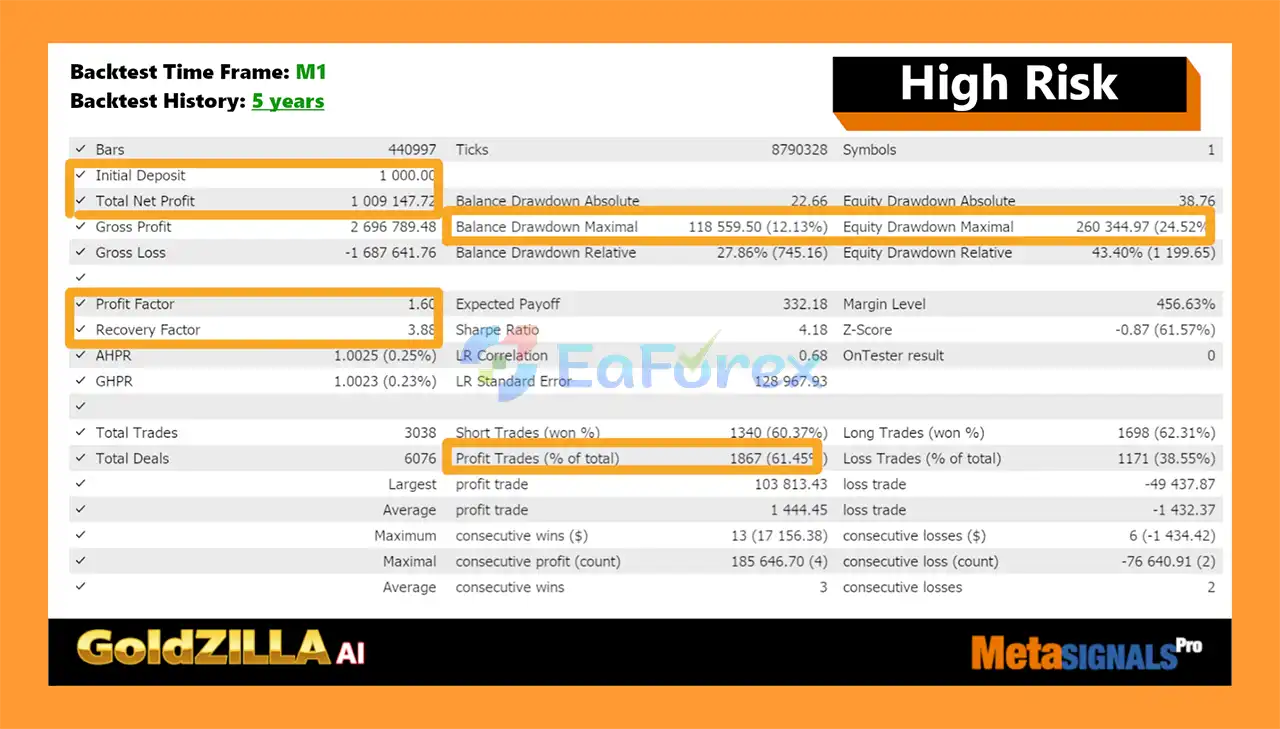
Task: Toggle the checkmark next to Gross Loss
Action: coord(81,252)
